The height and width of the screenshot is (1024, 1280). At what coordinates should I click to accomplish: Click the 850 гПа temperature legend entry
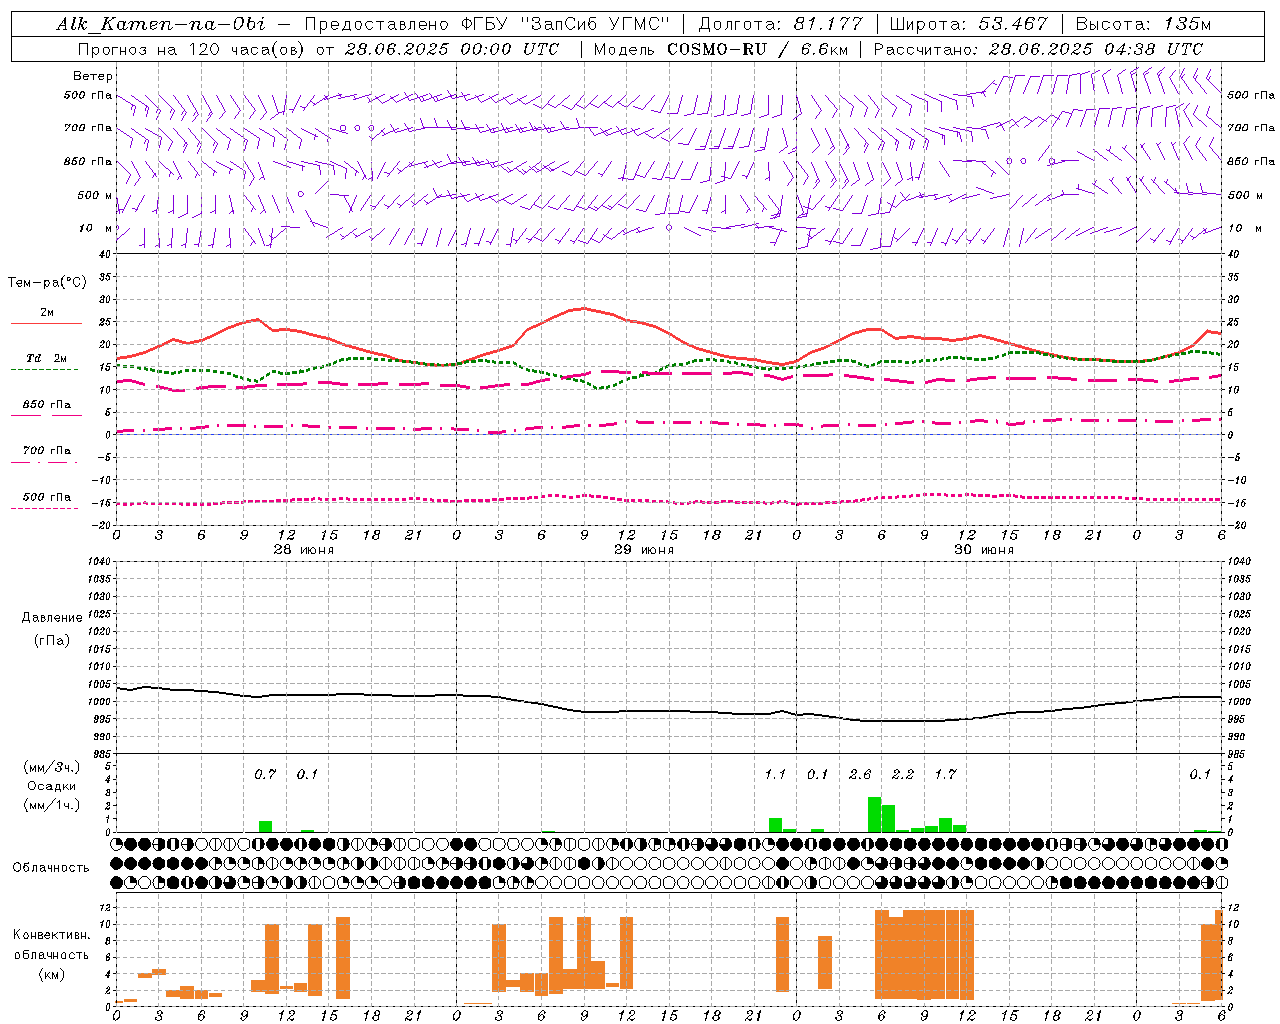point(46,405)
